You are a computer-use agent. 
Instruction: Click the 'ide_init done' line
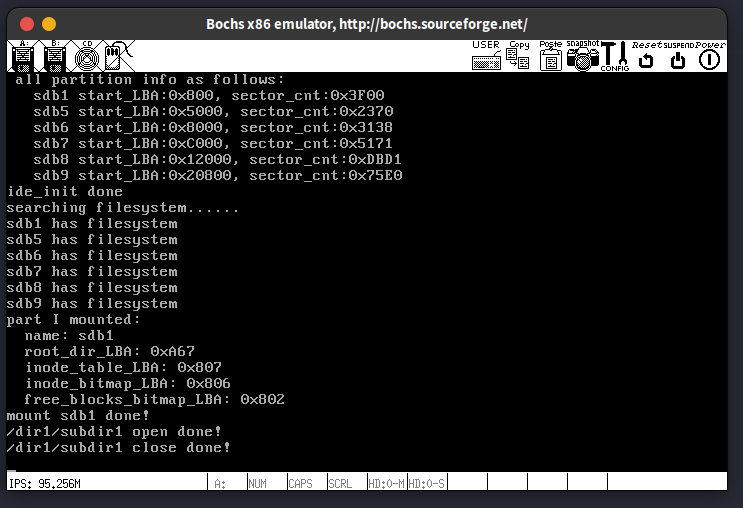click(x=64, y=191)
